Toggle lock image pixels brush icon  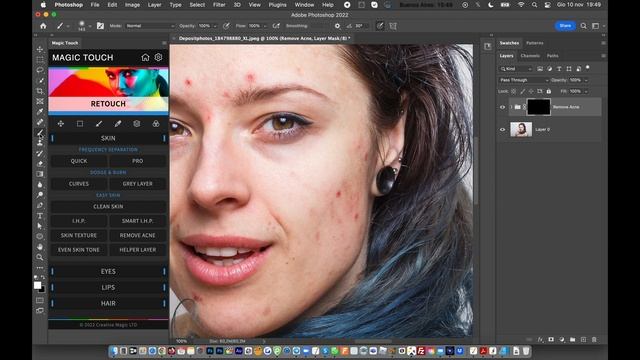(522, 91)
